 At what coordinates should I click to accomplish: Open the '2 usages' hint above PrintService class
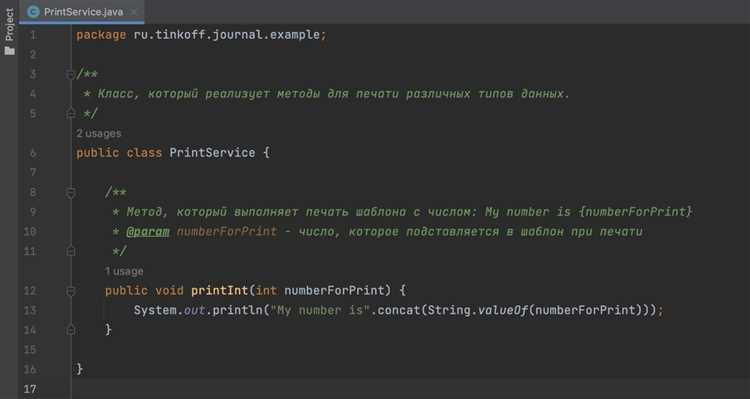point(99,133)
